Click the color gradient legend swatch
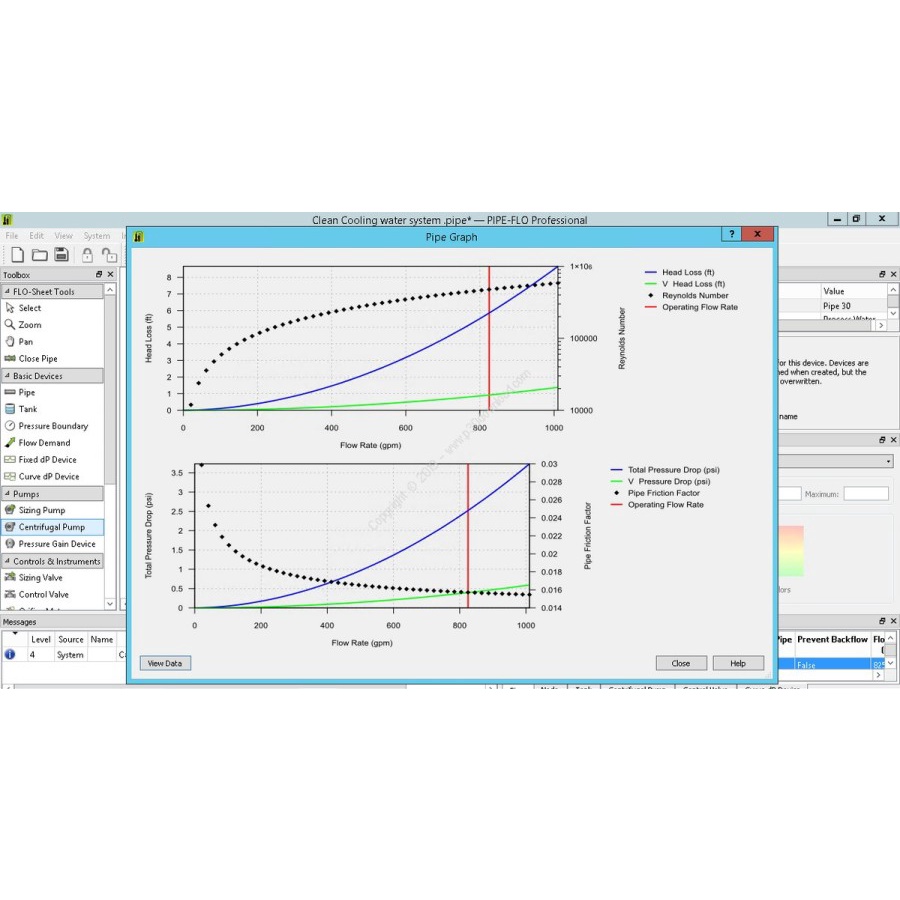The height and width of the screenshot is (900, 900). point(792,551)
